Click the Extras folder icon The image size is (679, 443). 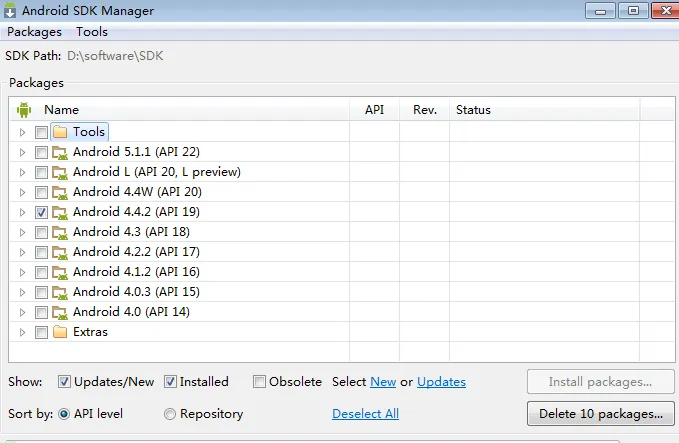pos(60,332)
